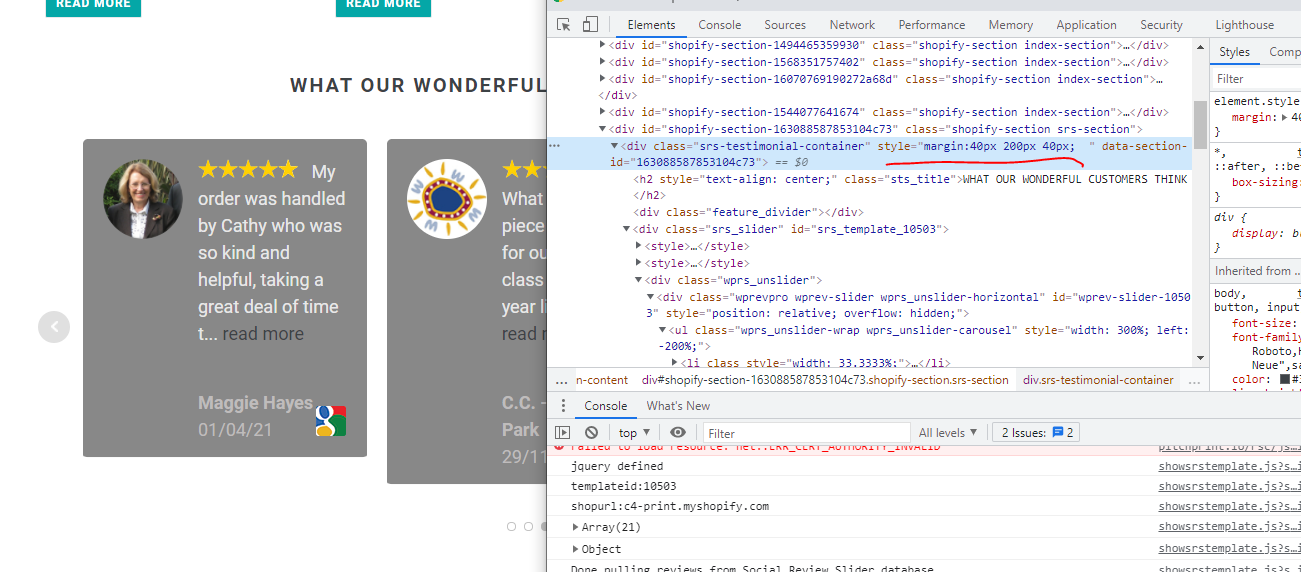Open the top JavaScript context dropdown
The width and height of the screenshot is (1301, 572).
(x=634, y=433)
